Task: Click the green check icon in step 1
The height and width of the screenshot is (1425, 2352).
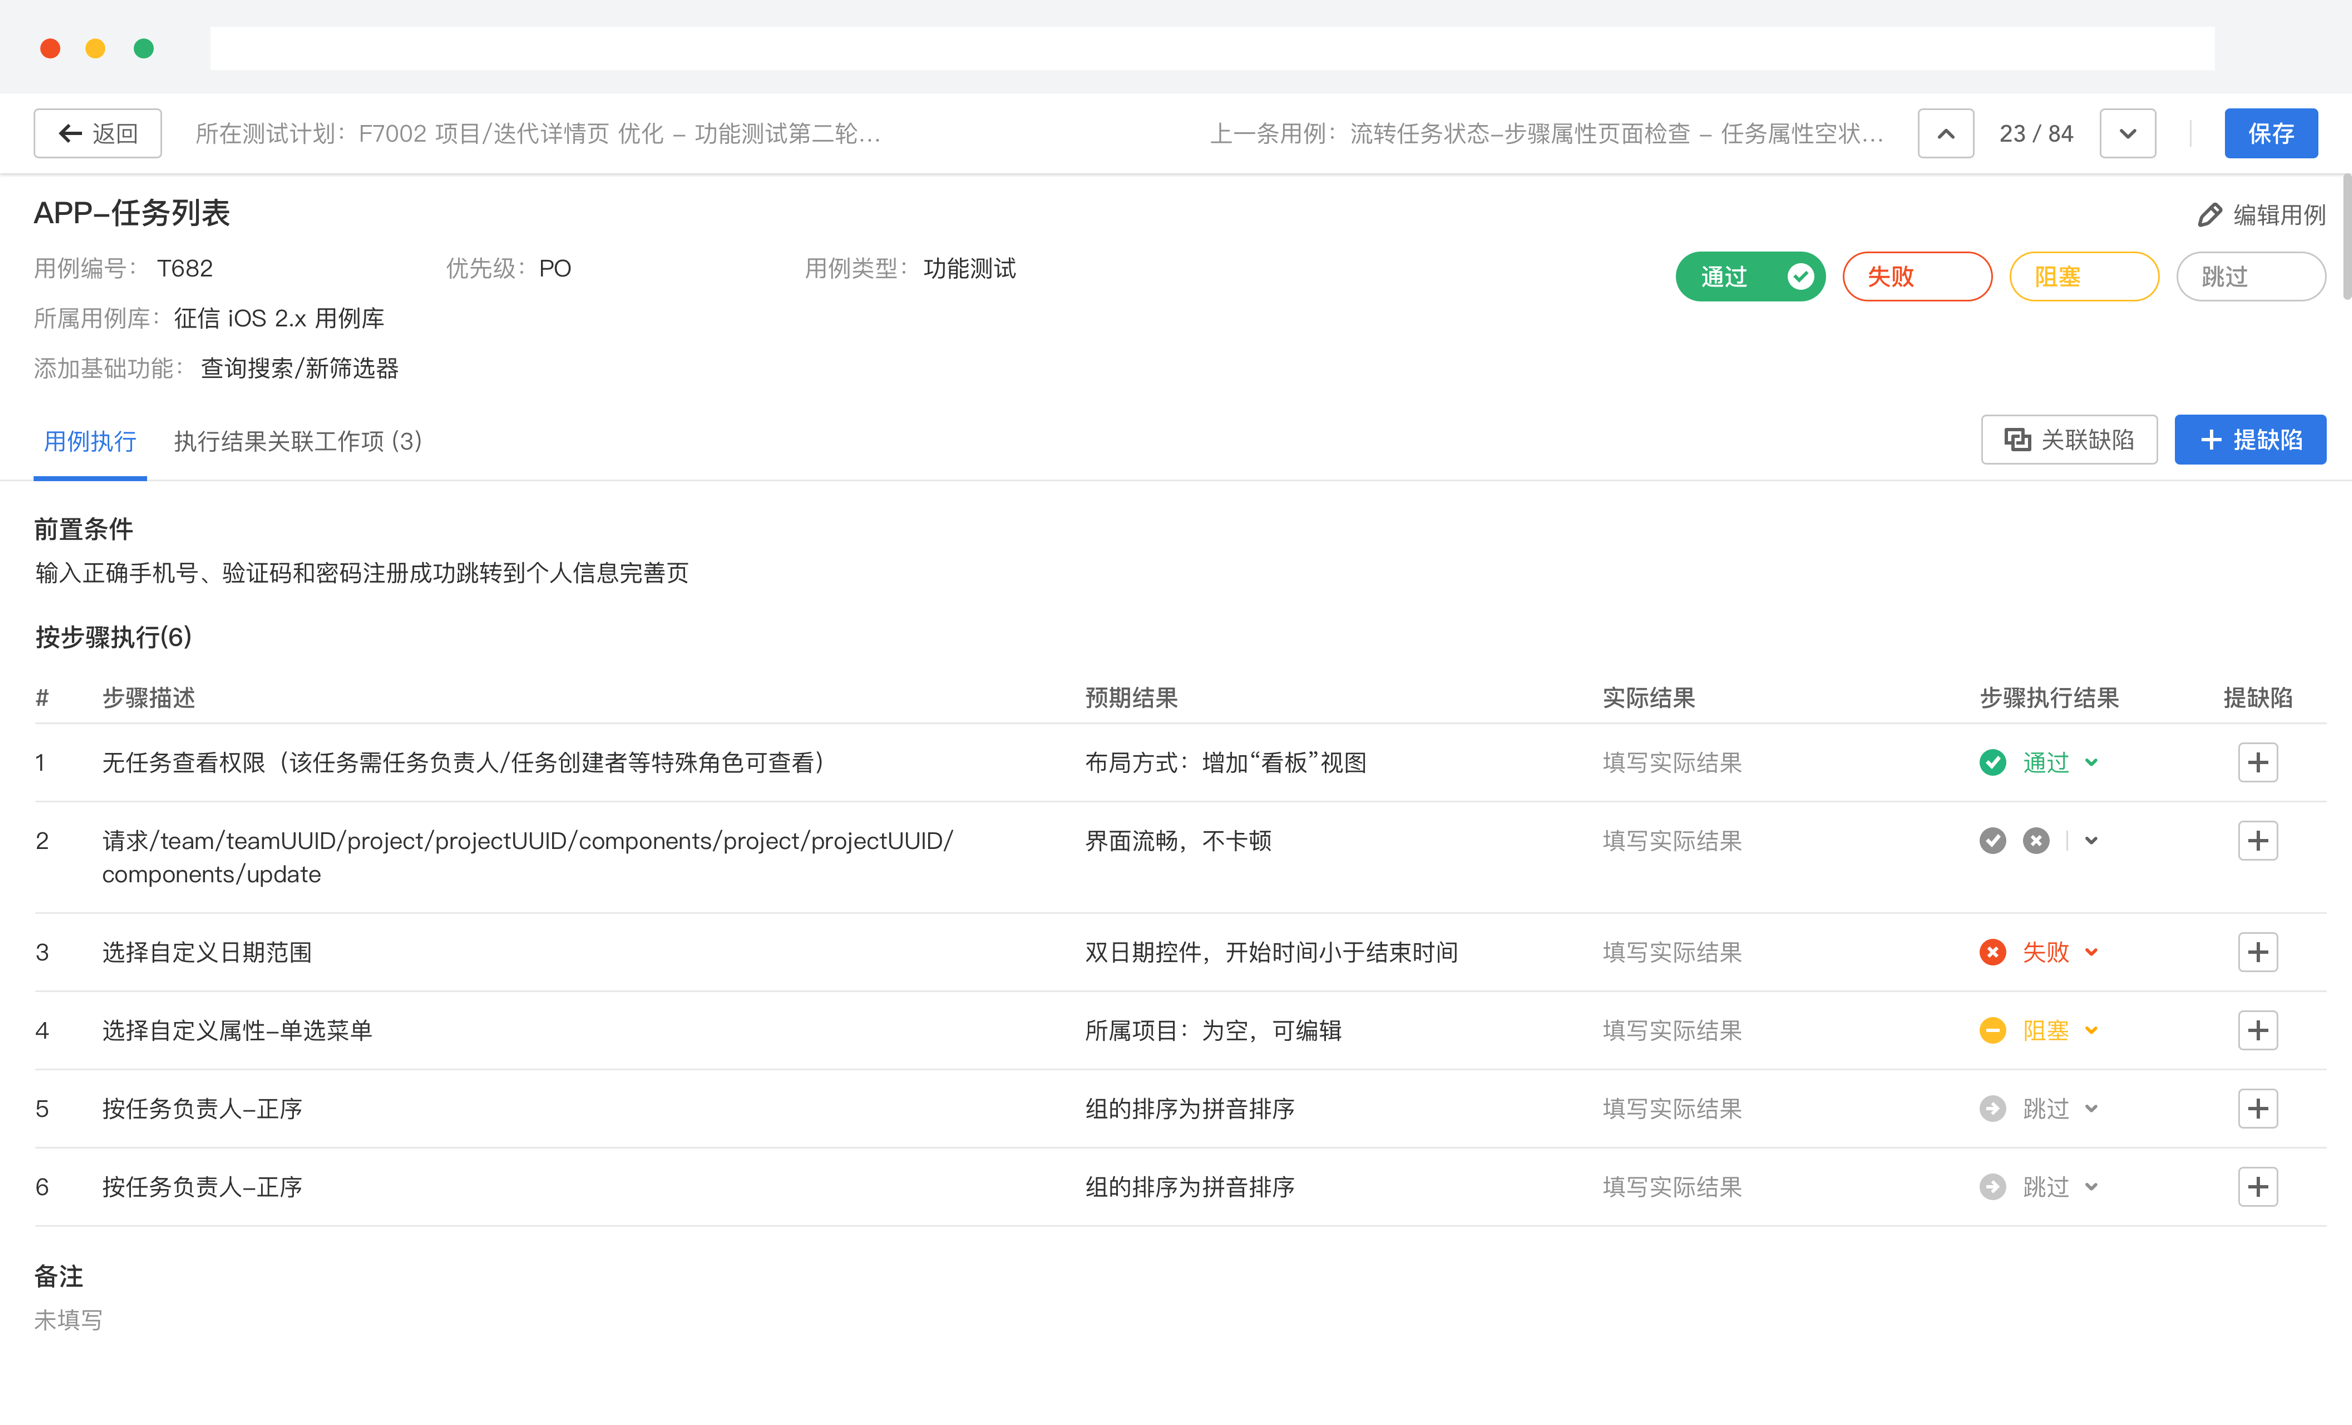Action: (1993, 762)
